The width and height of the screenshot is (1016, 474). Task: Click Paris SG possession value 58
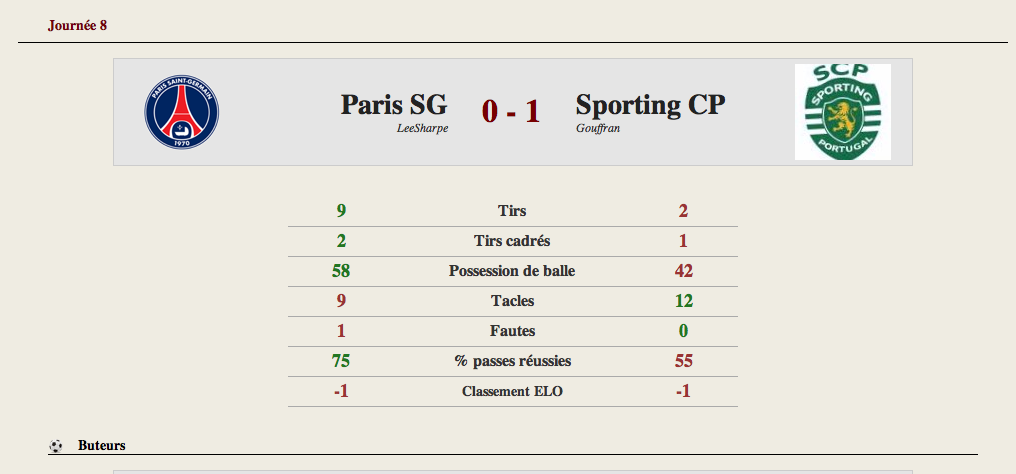pyautogui.click(x=341, y=271)
